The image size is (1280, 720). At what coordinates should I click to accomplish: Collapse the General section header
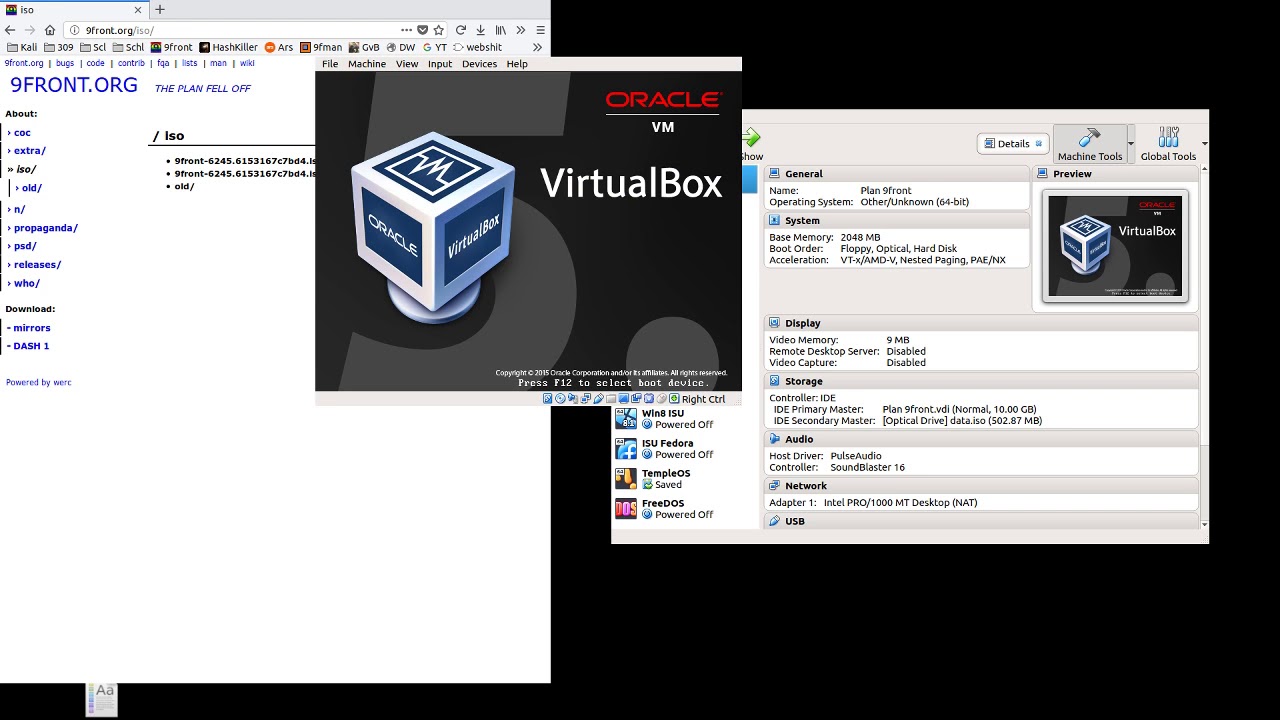897,174
